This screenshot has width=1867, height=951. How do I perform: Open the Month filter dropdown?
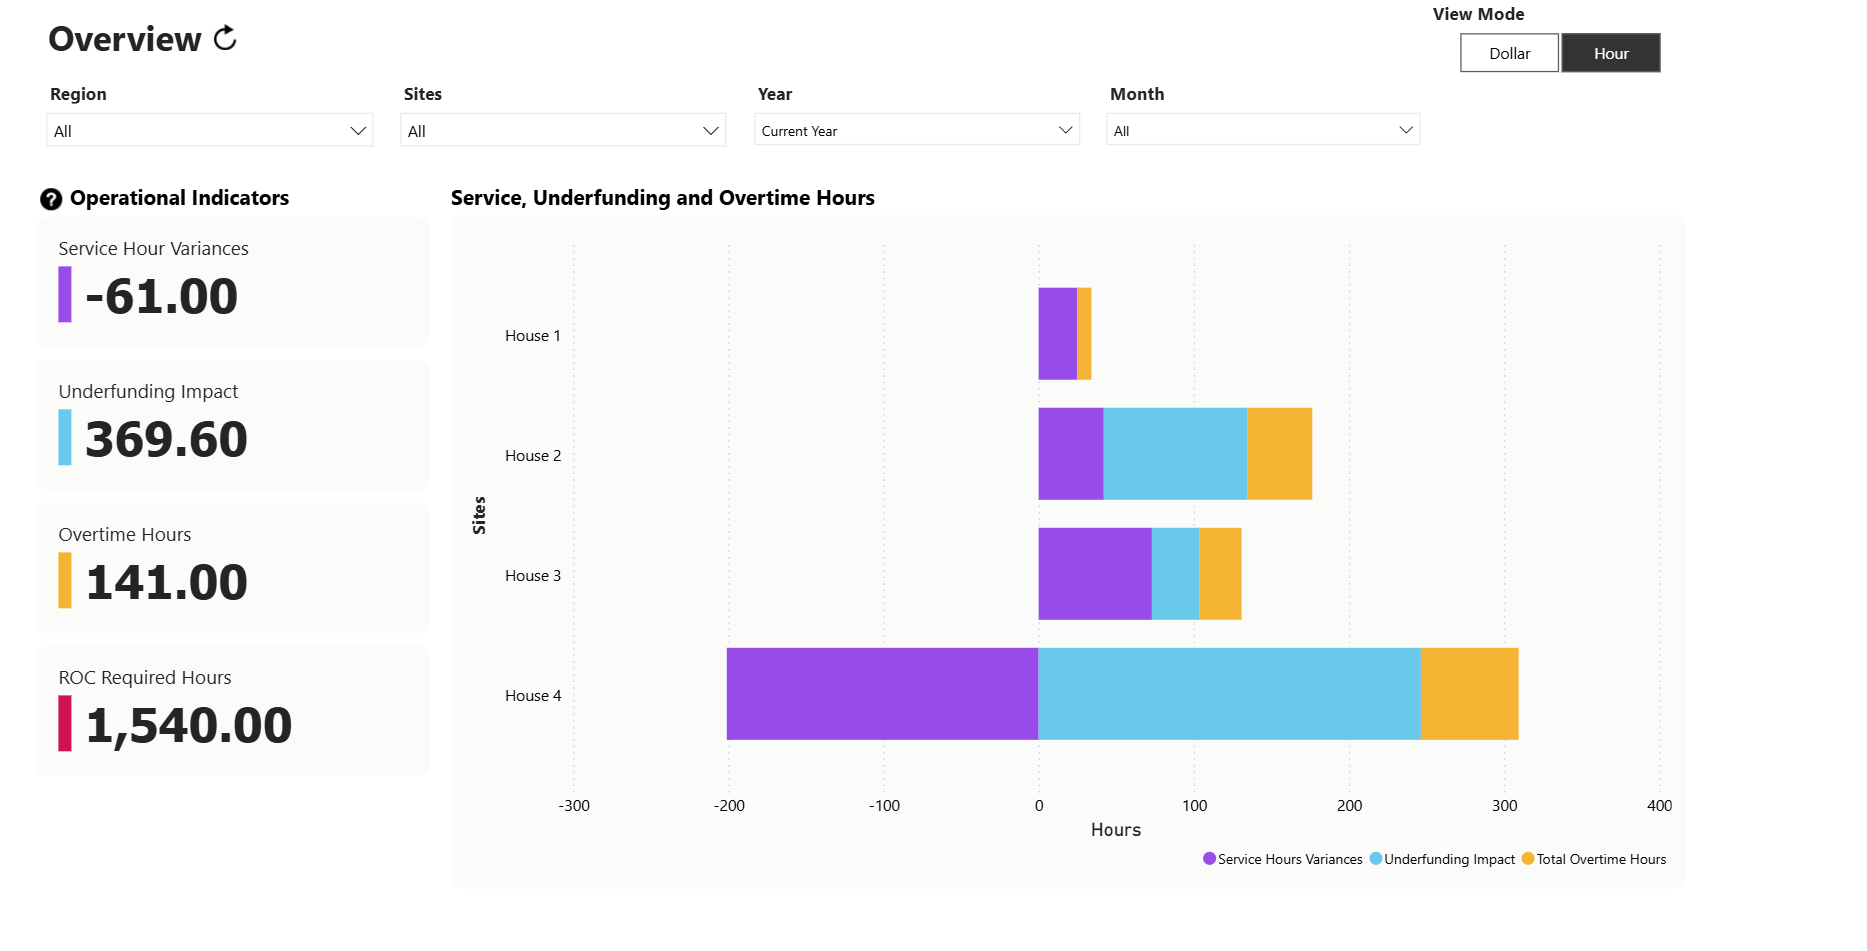click(1263, 130)
